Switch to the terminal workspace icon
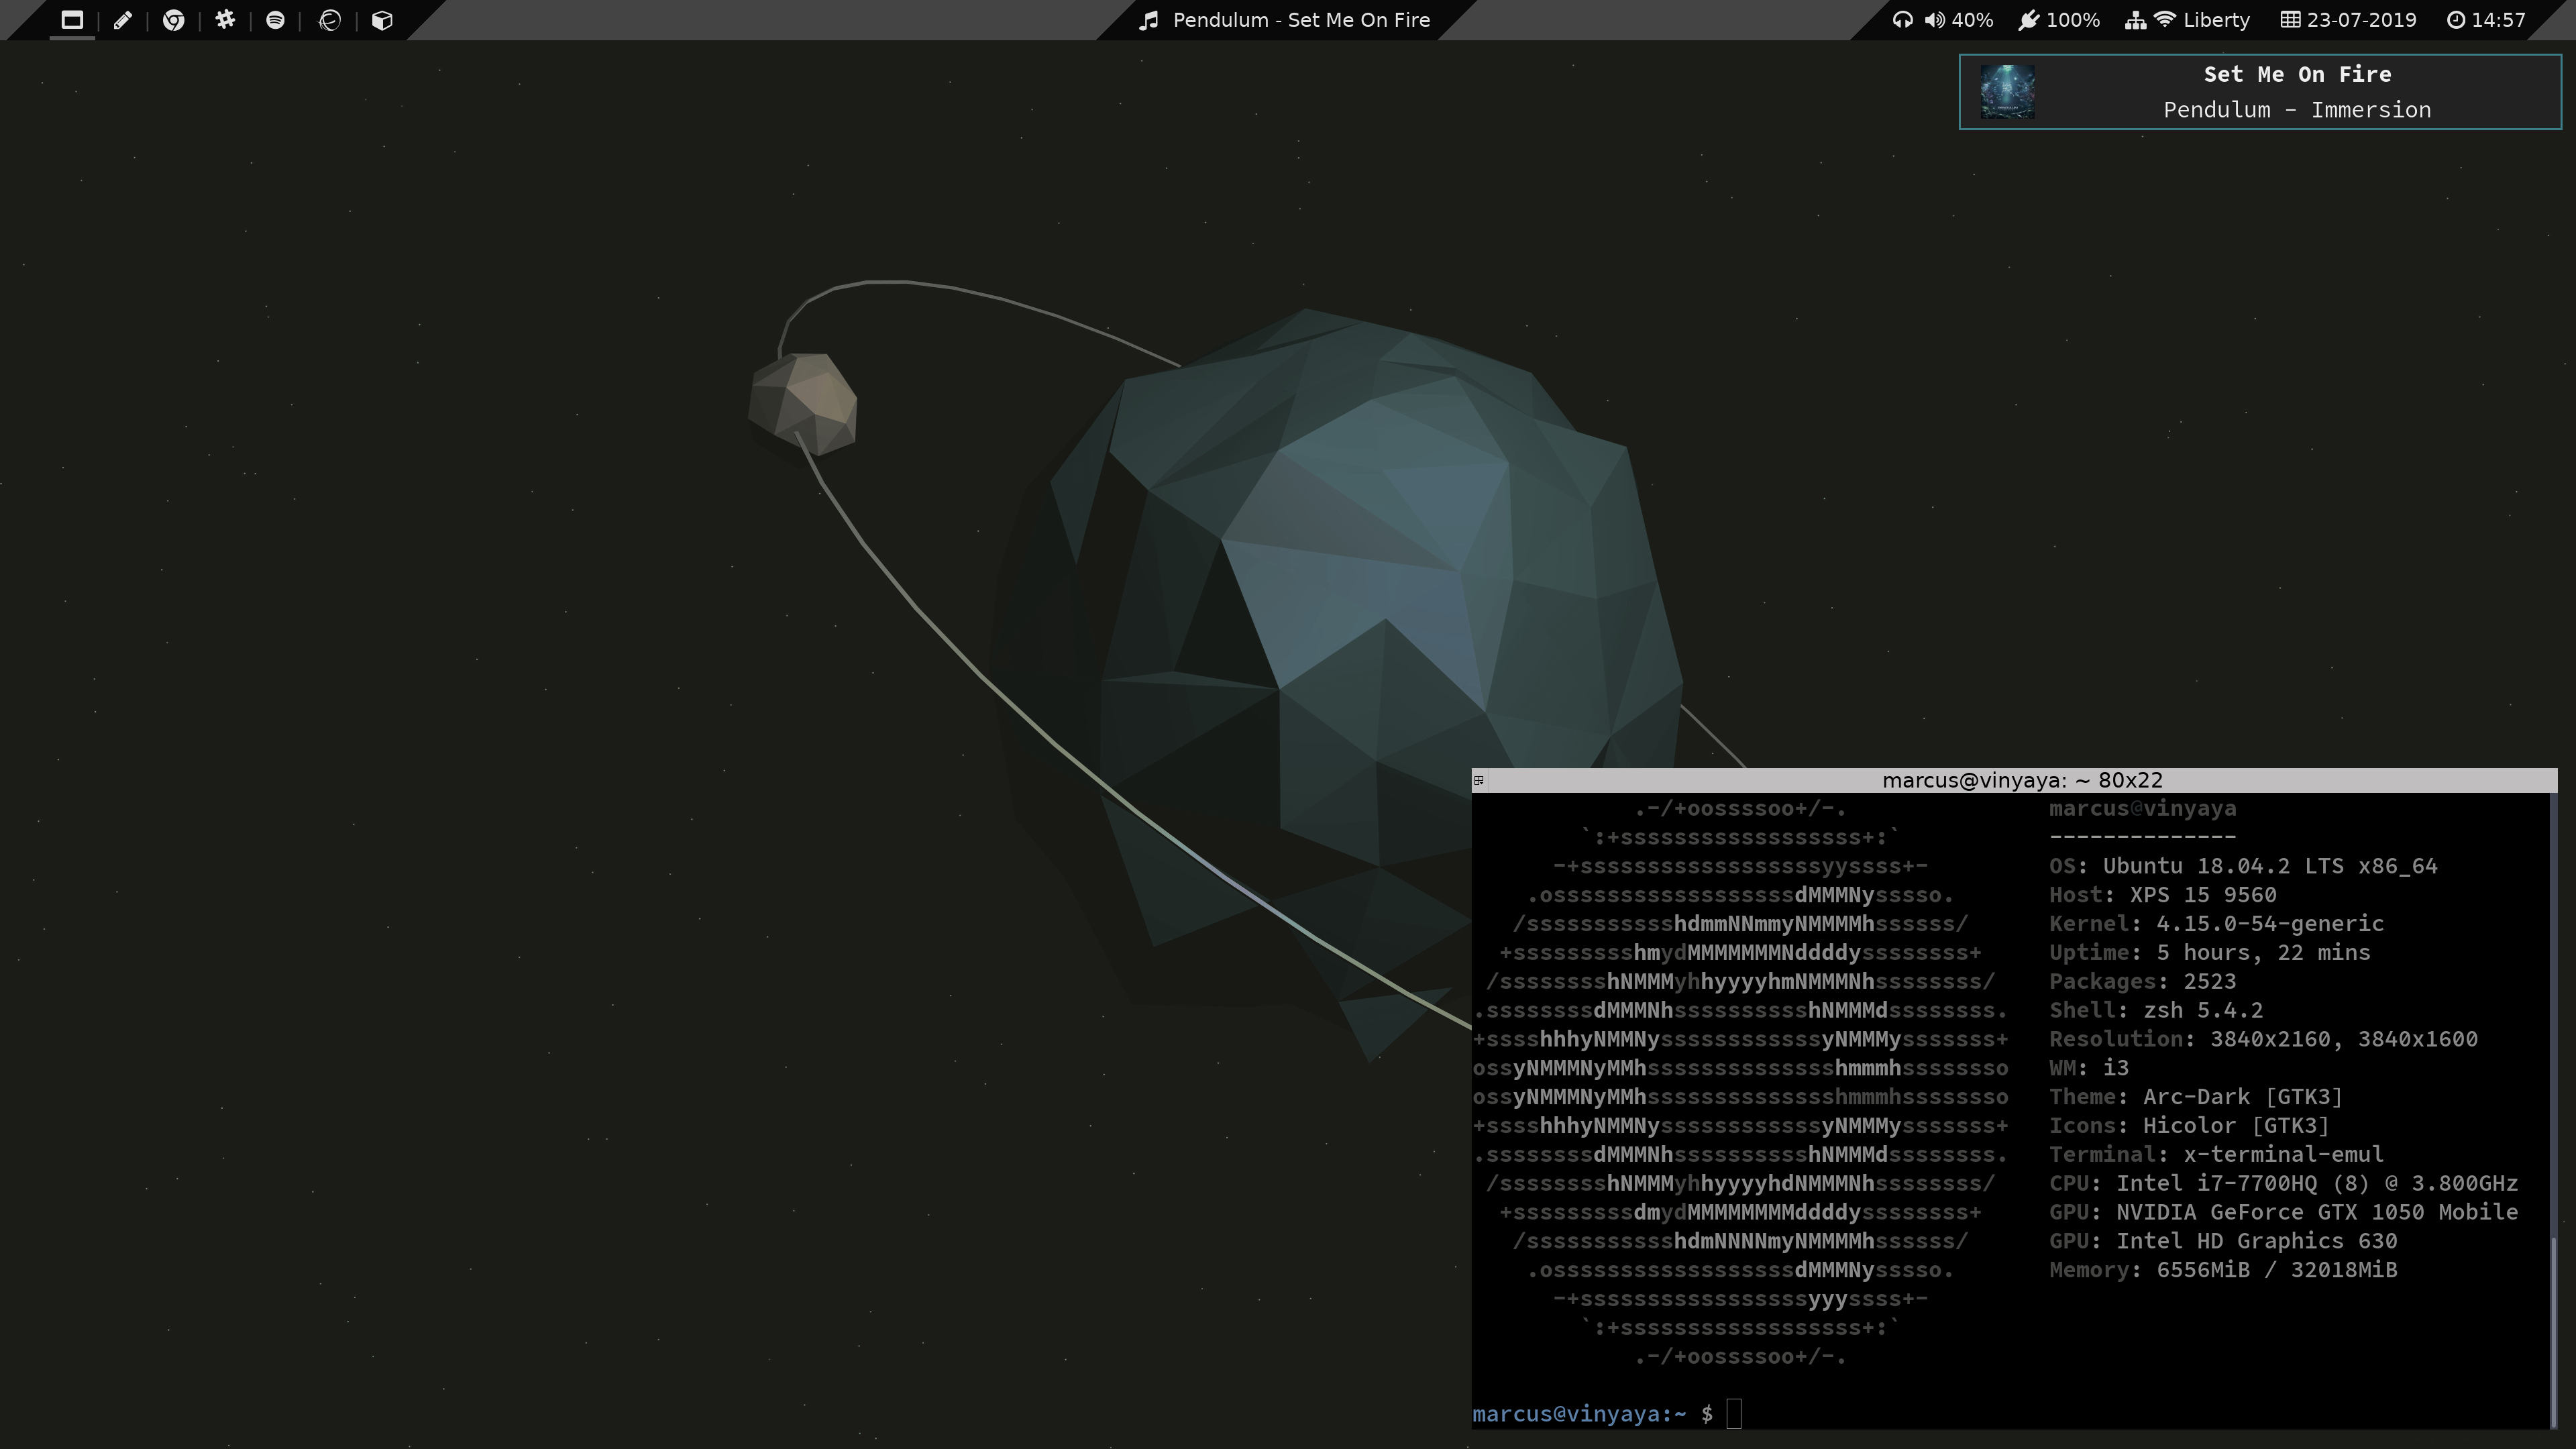The height and width of the screenshot is (1449, 2576). tap(72, 20)
